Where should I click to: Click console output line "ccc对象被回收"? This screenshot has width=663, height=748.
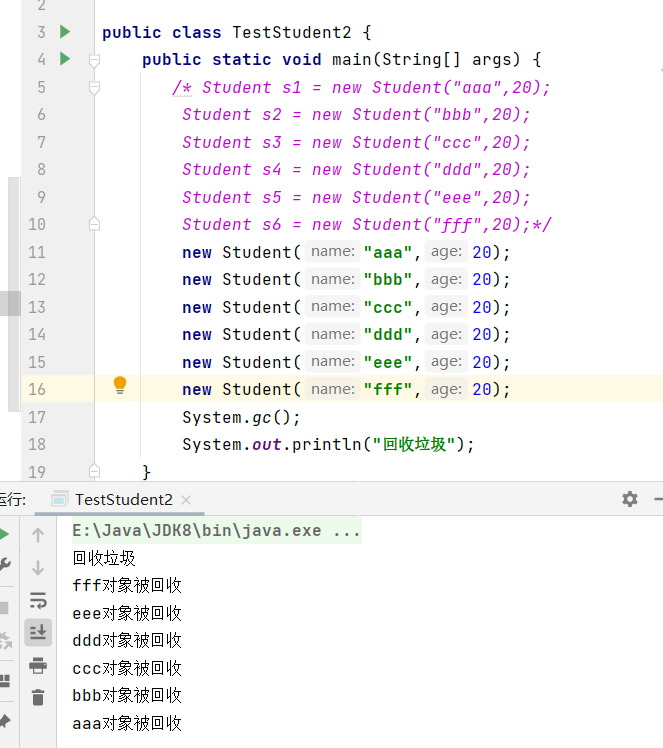coord(127,668)
